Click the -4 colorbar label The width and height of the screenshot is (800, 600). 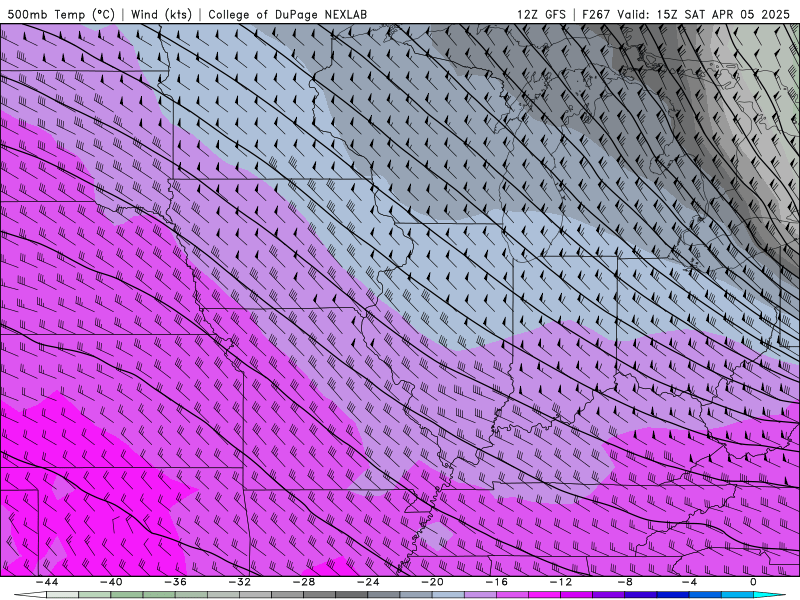tap(689, 582)
